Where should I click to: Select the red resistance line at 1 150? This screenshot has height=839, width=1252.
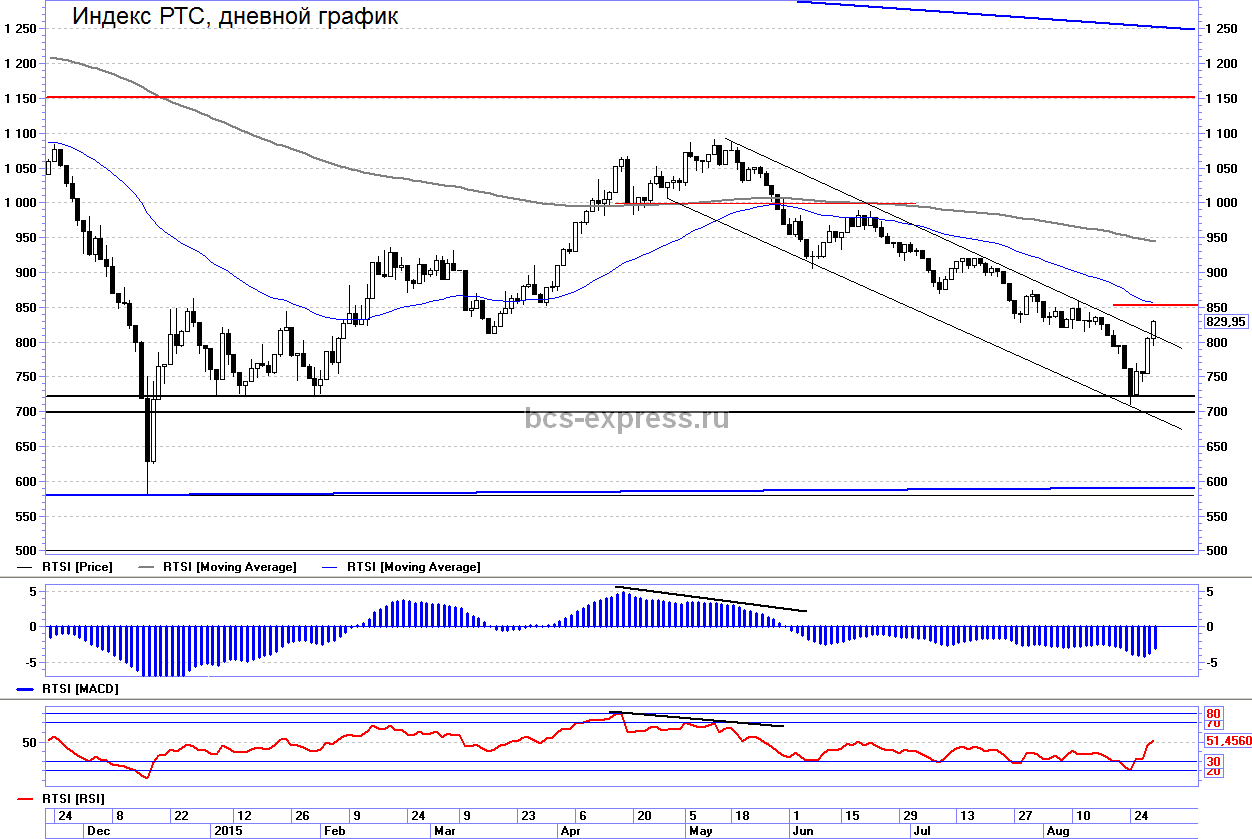[600, 97]
